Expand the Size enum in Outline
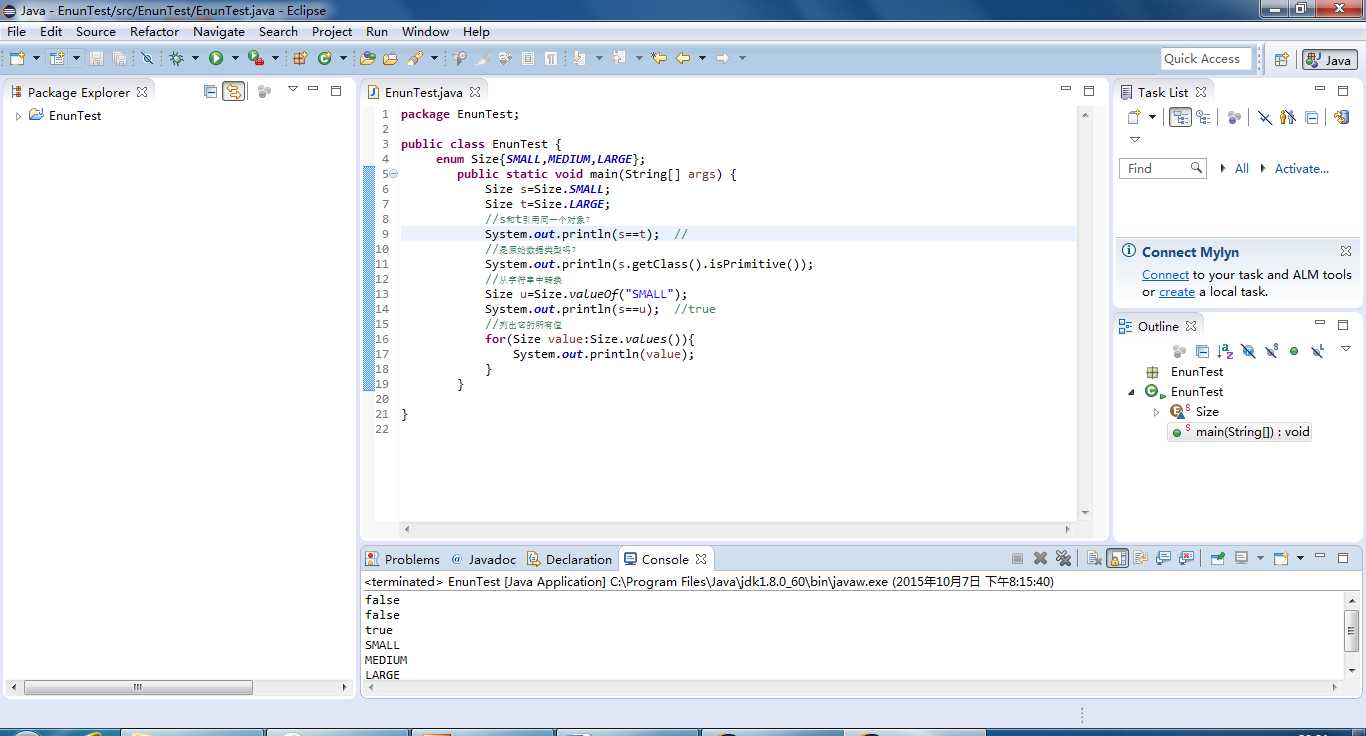Viewport: 1366px width, 736px height. 1156,412
